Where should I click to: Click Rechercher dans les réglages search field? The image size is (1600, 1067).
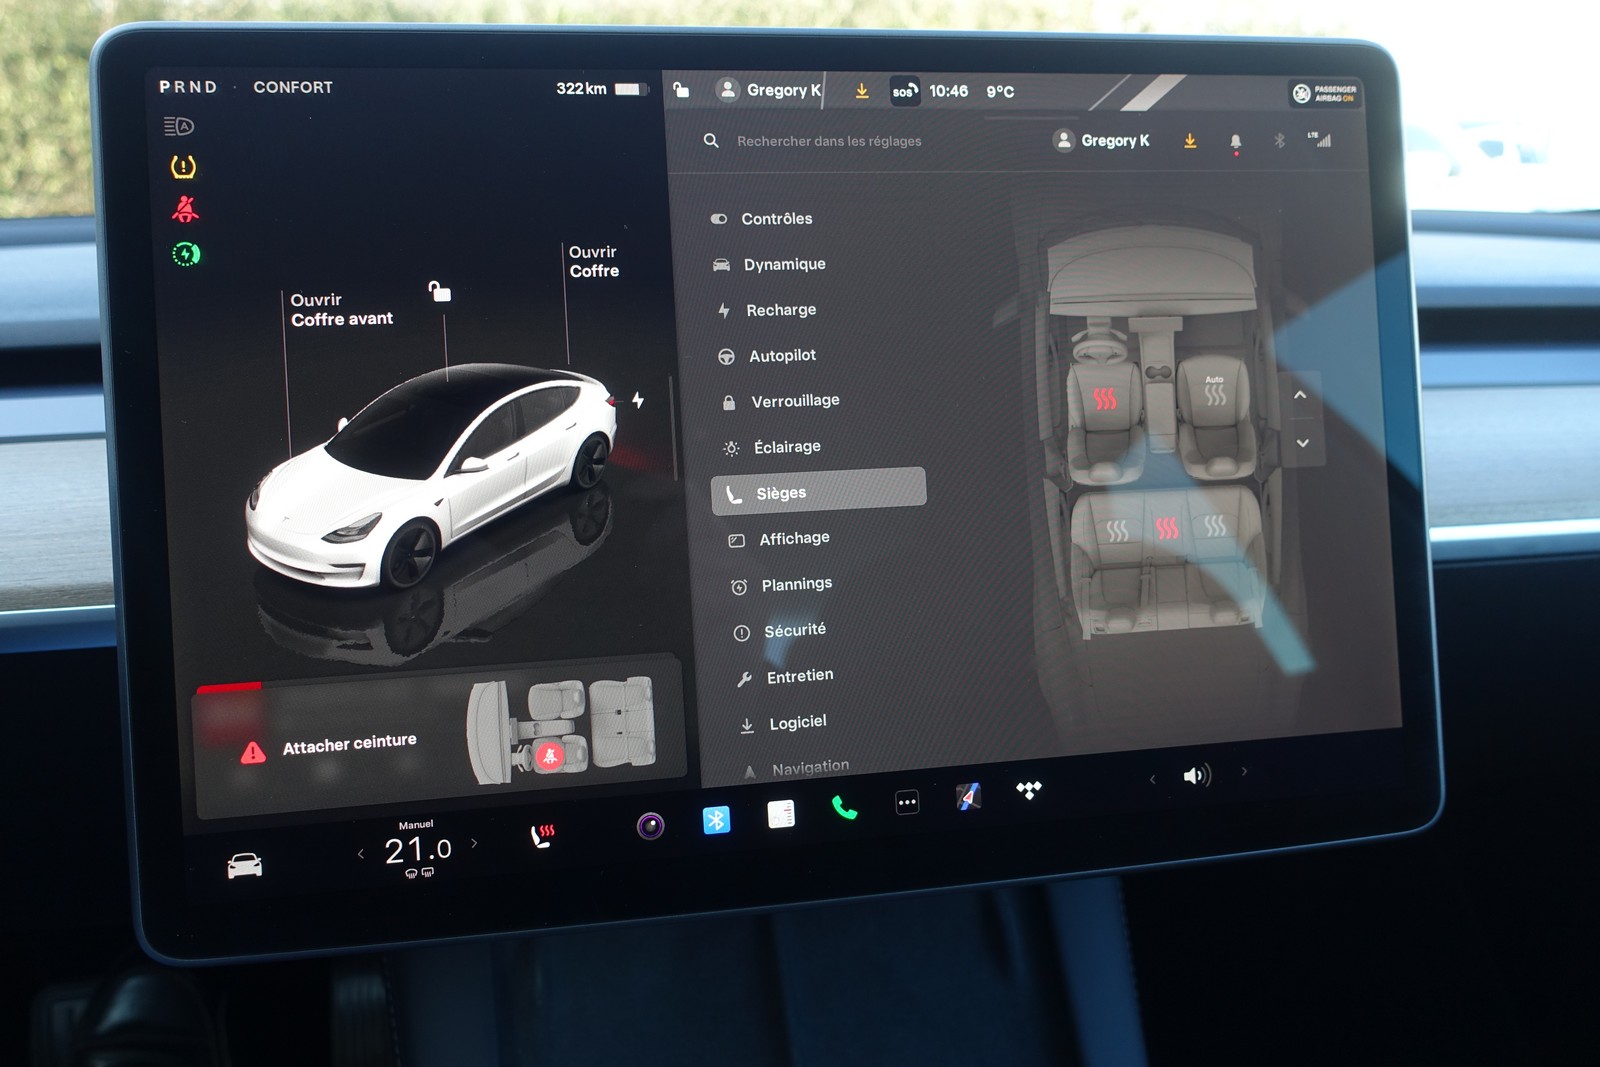click(x=829, y=141)
